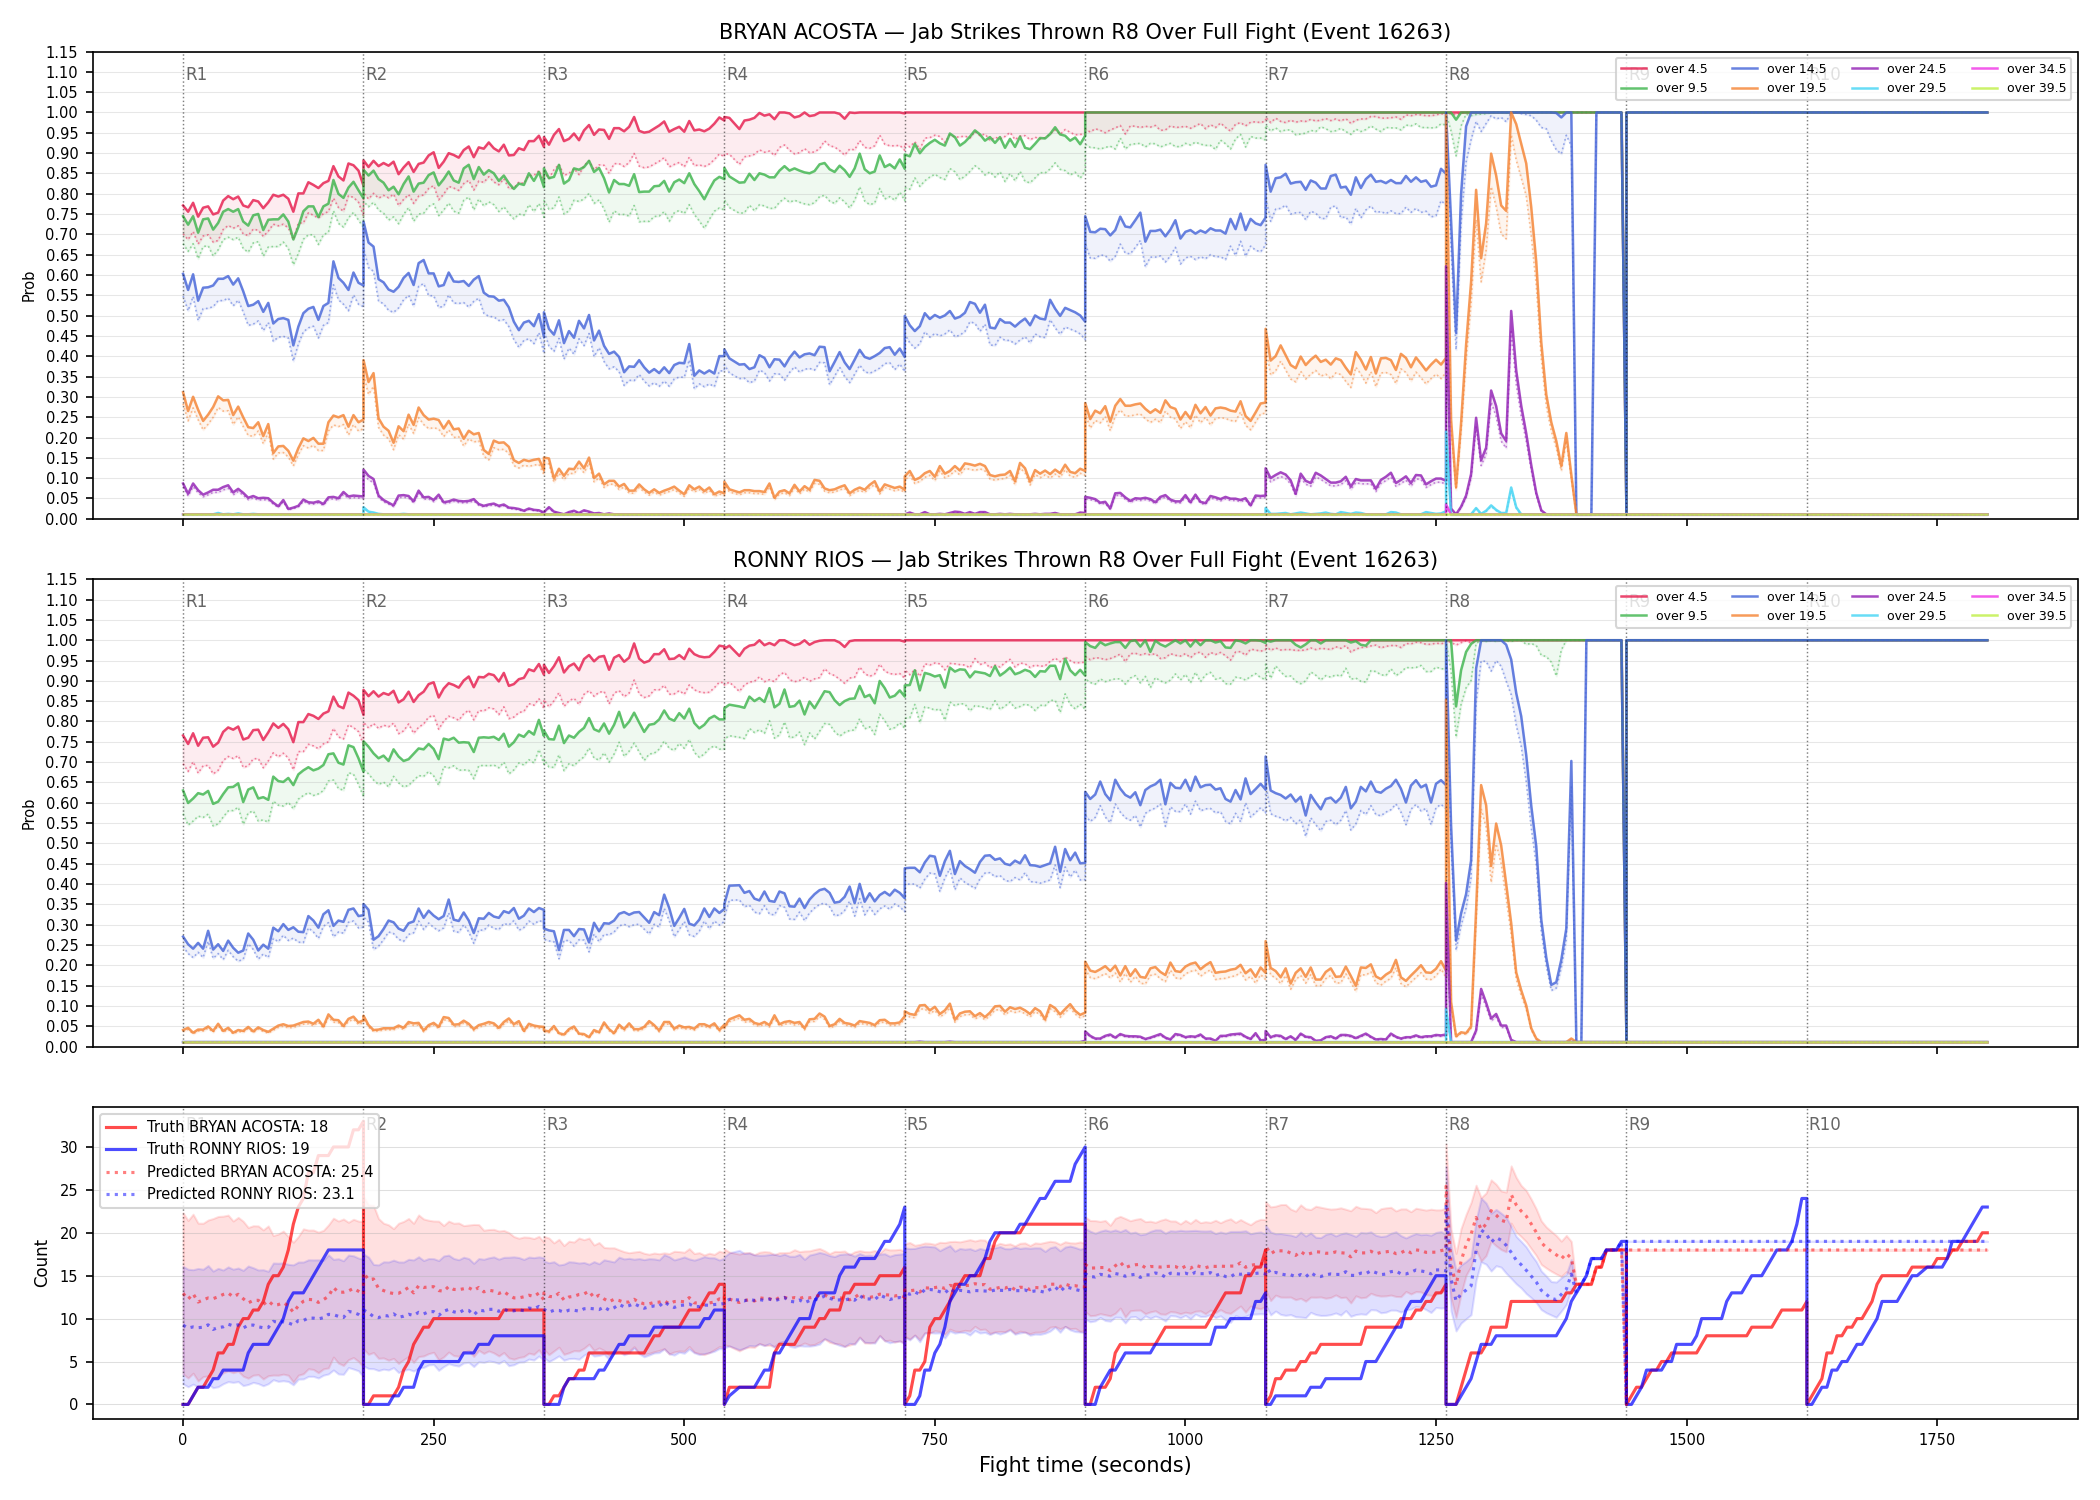
Task: Click R6 round label in Count chart
Action: click(x=1098, y=1124)
